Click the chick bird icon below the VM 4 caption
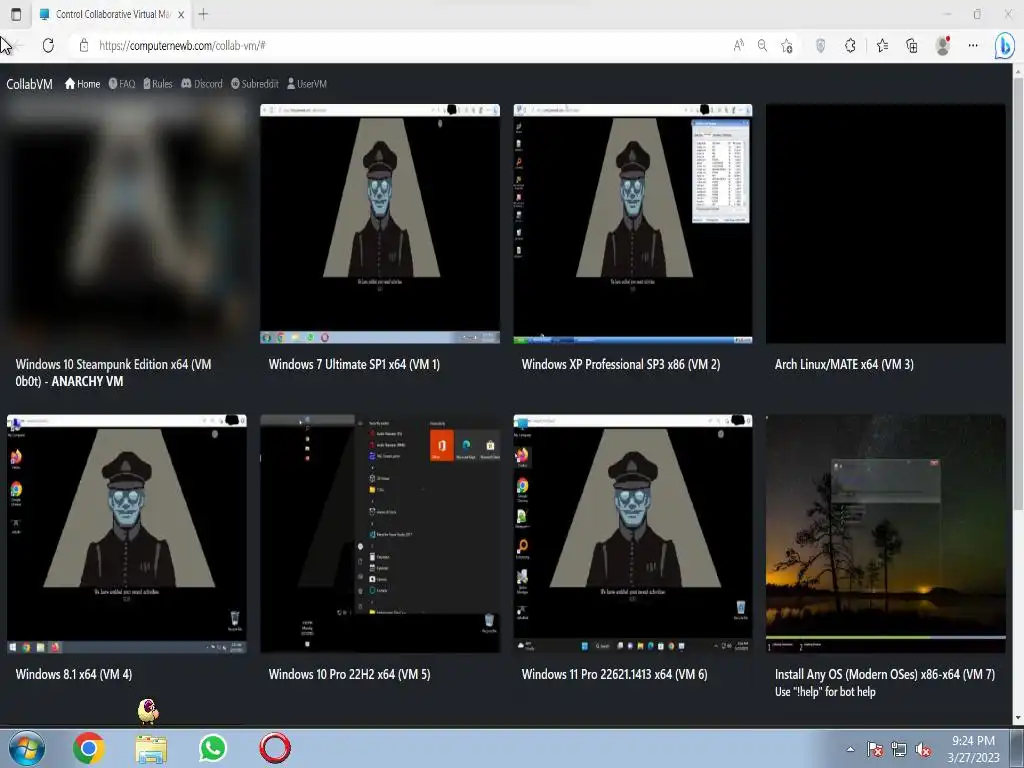The height and width of the screenshot is (768, 1024). [148, 711]
